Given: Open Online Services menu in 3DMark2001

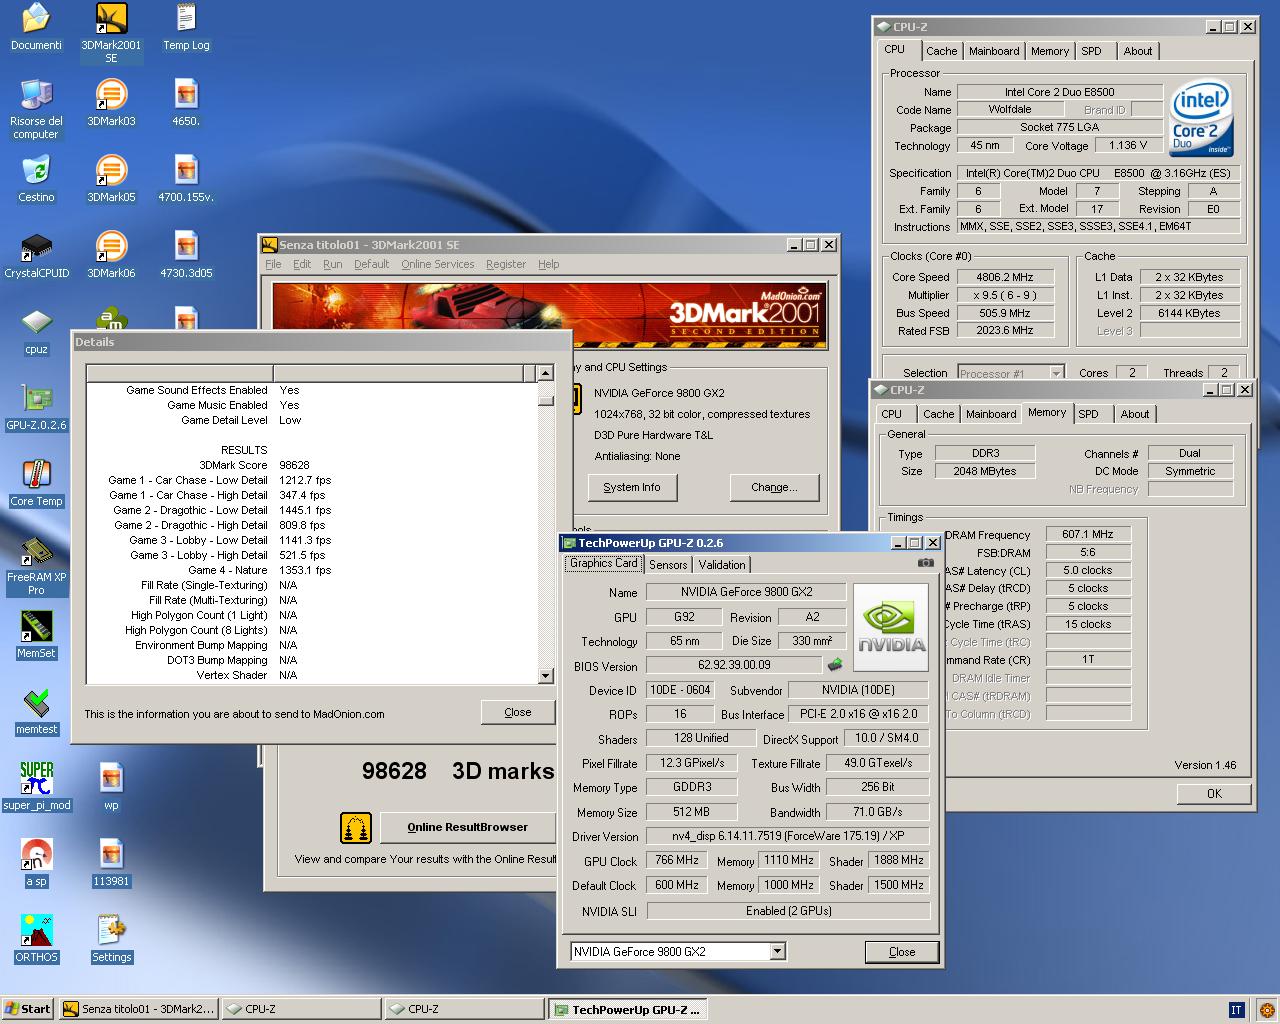Looking at the screenshot, I should coord(437,264).
